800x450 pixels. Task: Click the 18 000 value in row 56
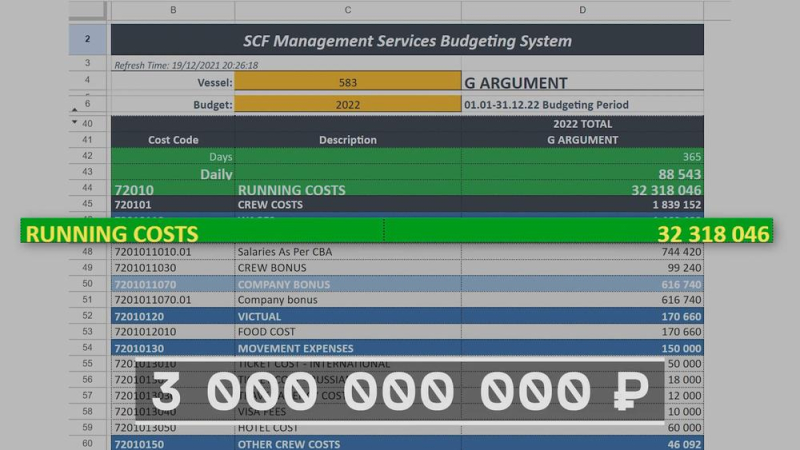(x=684, y=380)
